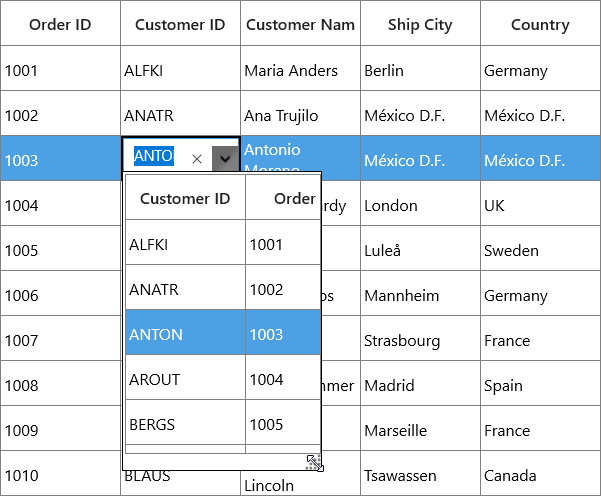Click the Tsawassen ship city cell
Viewport: 601px width, 496px height.
[420, 475]
